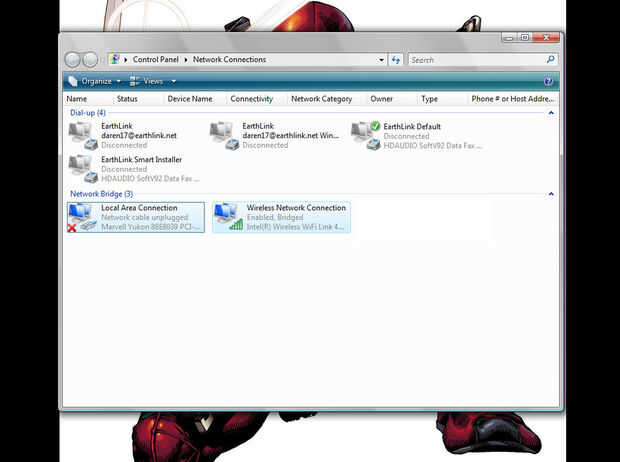Click arrow between Control Panel and Network Connections

point(186,60)
